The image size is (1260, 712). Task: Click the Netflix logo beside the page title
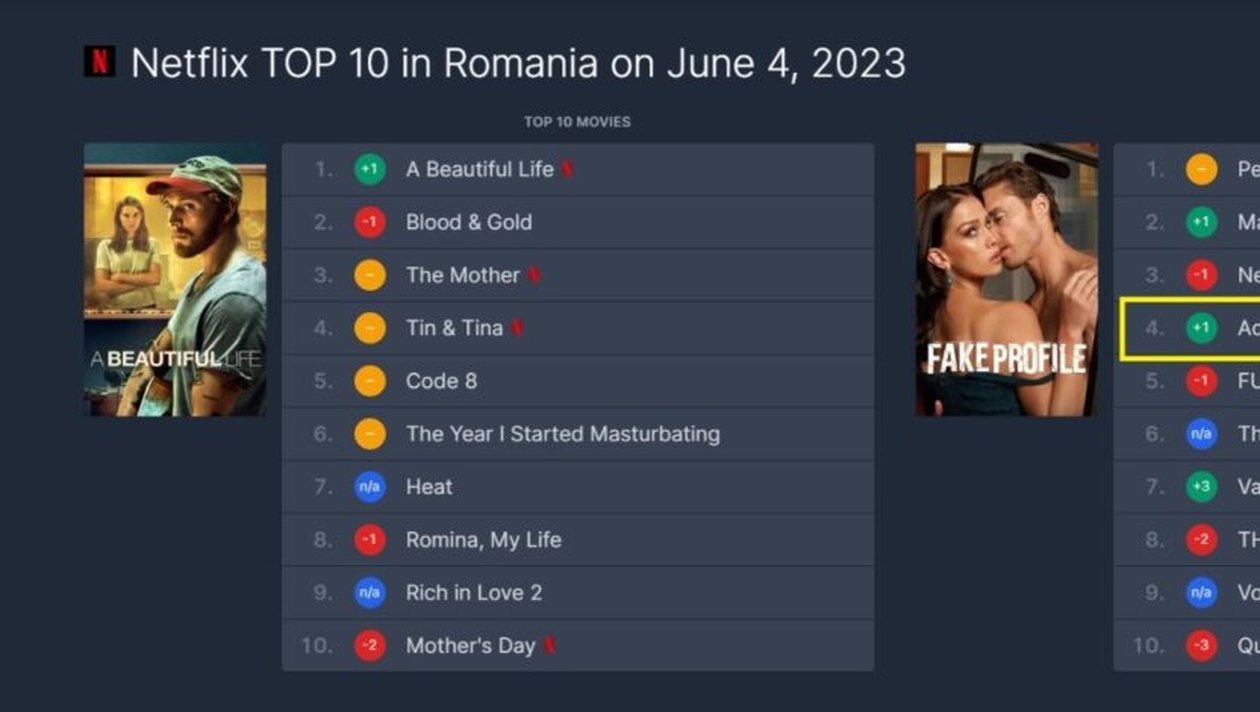point(99,62)
